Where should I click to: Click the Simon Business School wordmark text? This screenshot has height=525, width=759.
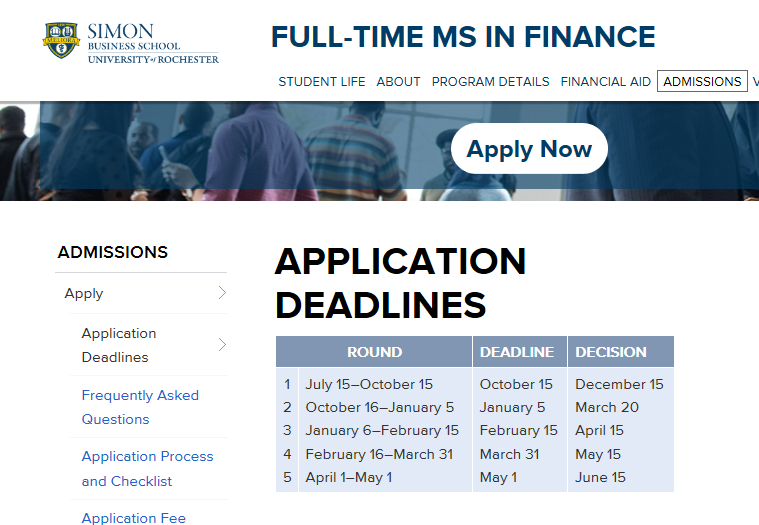point(152,43)
